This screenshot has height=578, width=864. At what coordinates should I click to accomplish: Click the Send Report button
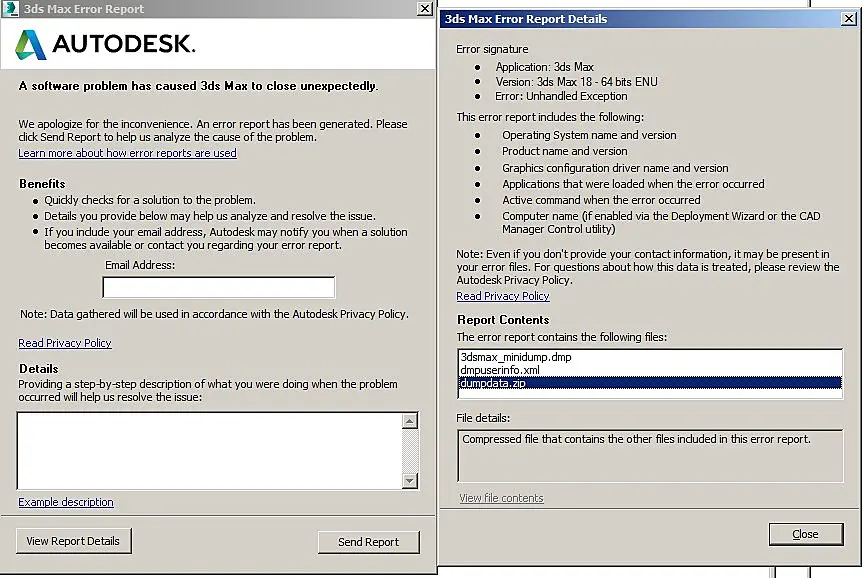pos(368,542)
